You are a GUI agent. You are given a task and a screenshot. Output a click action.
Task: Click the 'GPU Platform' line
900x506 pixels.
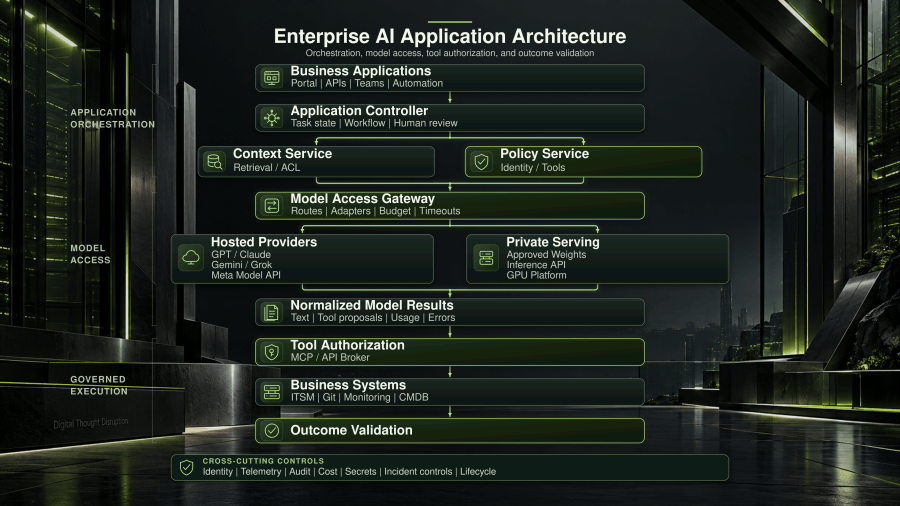click(x=536, y=275)
